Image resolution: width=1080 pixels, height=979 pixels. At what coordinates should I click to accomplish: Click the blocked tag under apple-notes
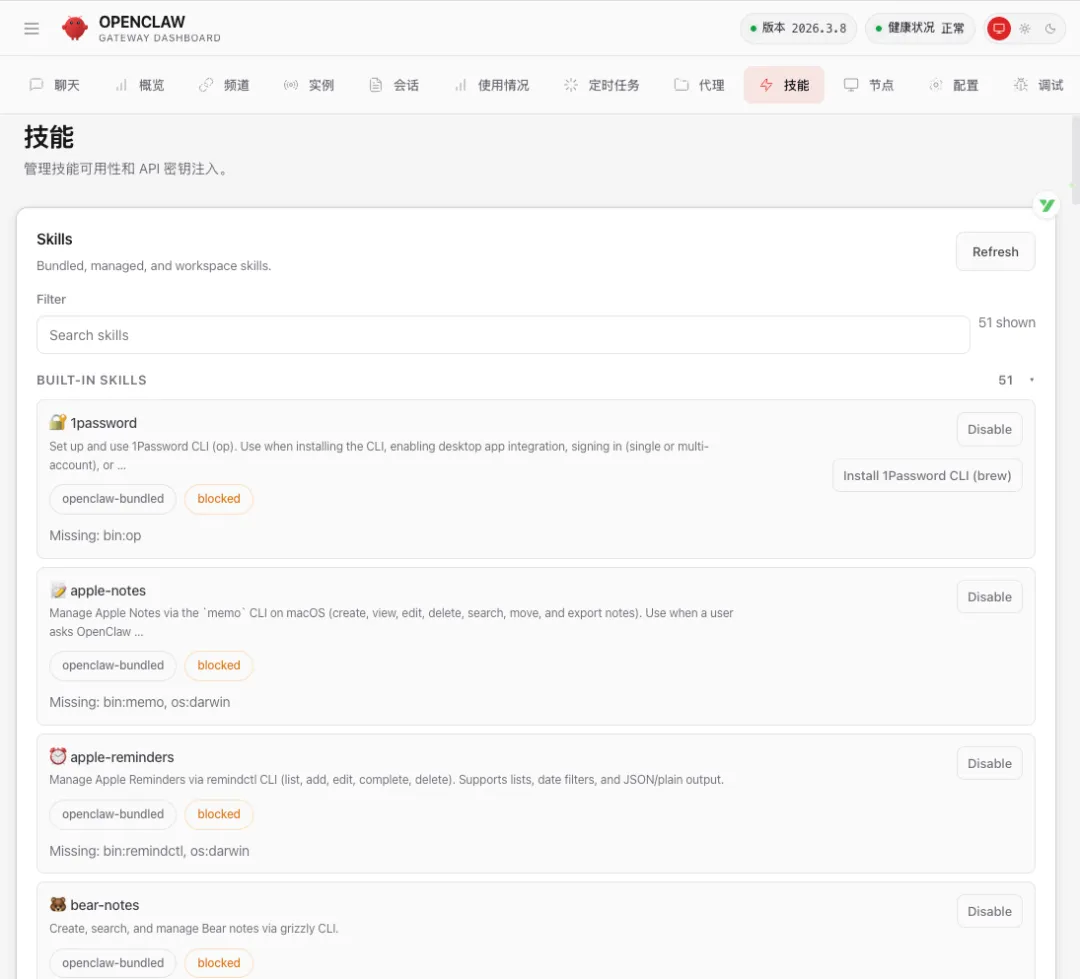[x=218, y=665]
